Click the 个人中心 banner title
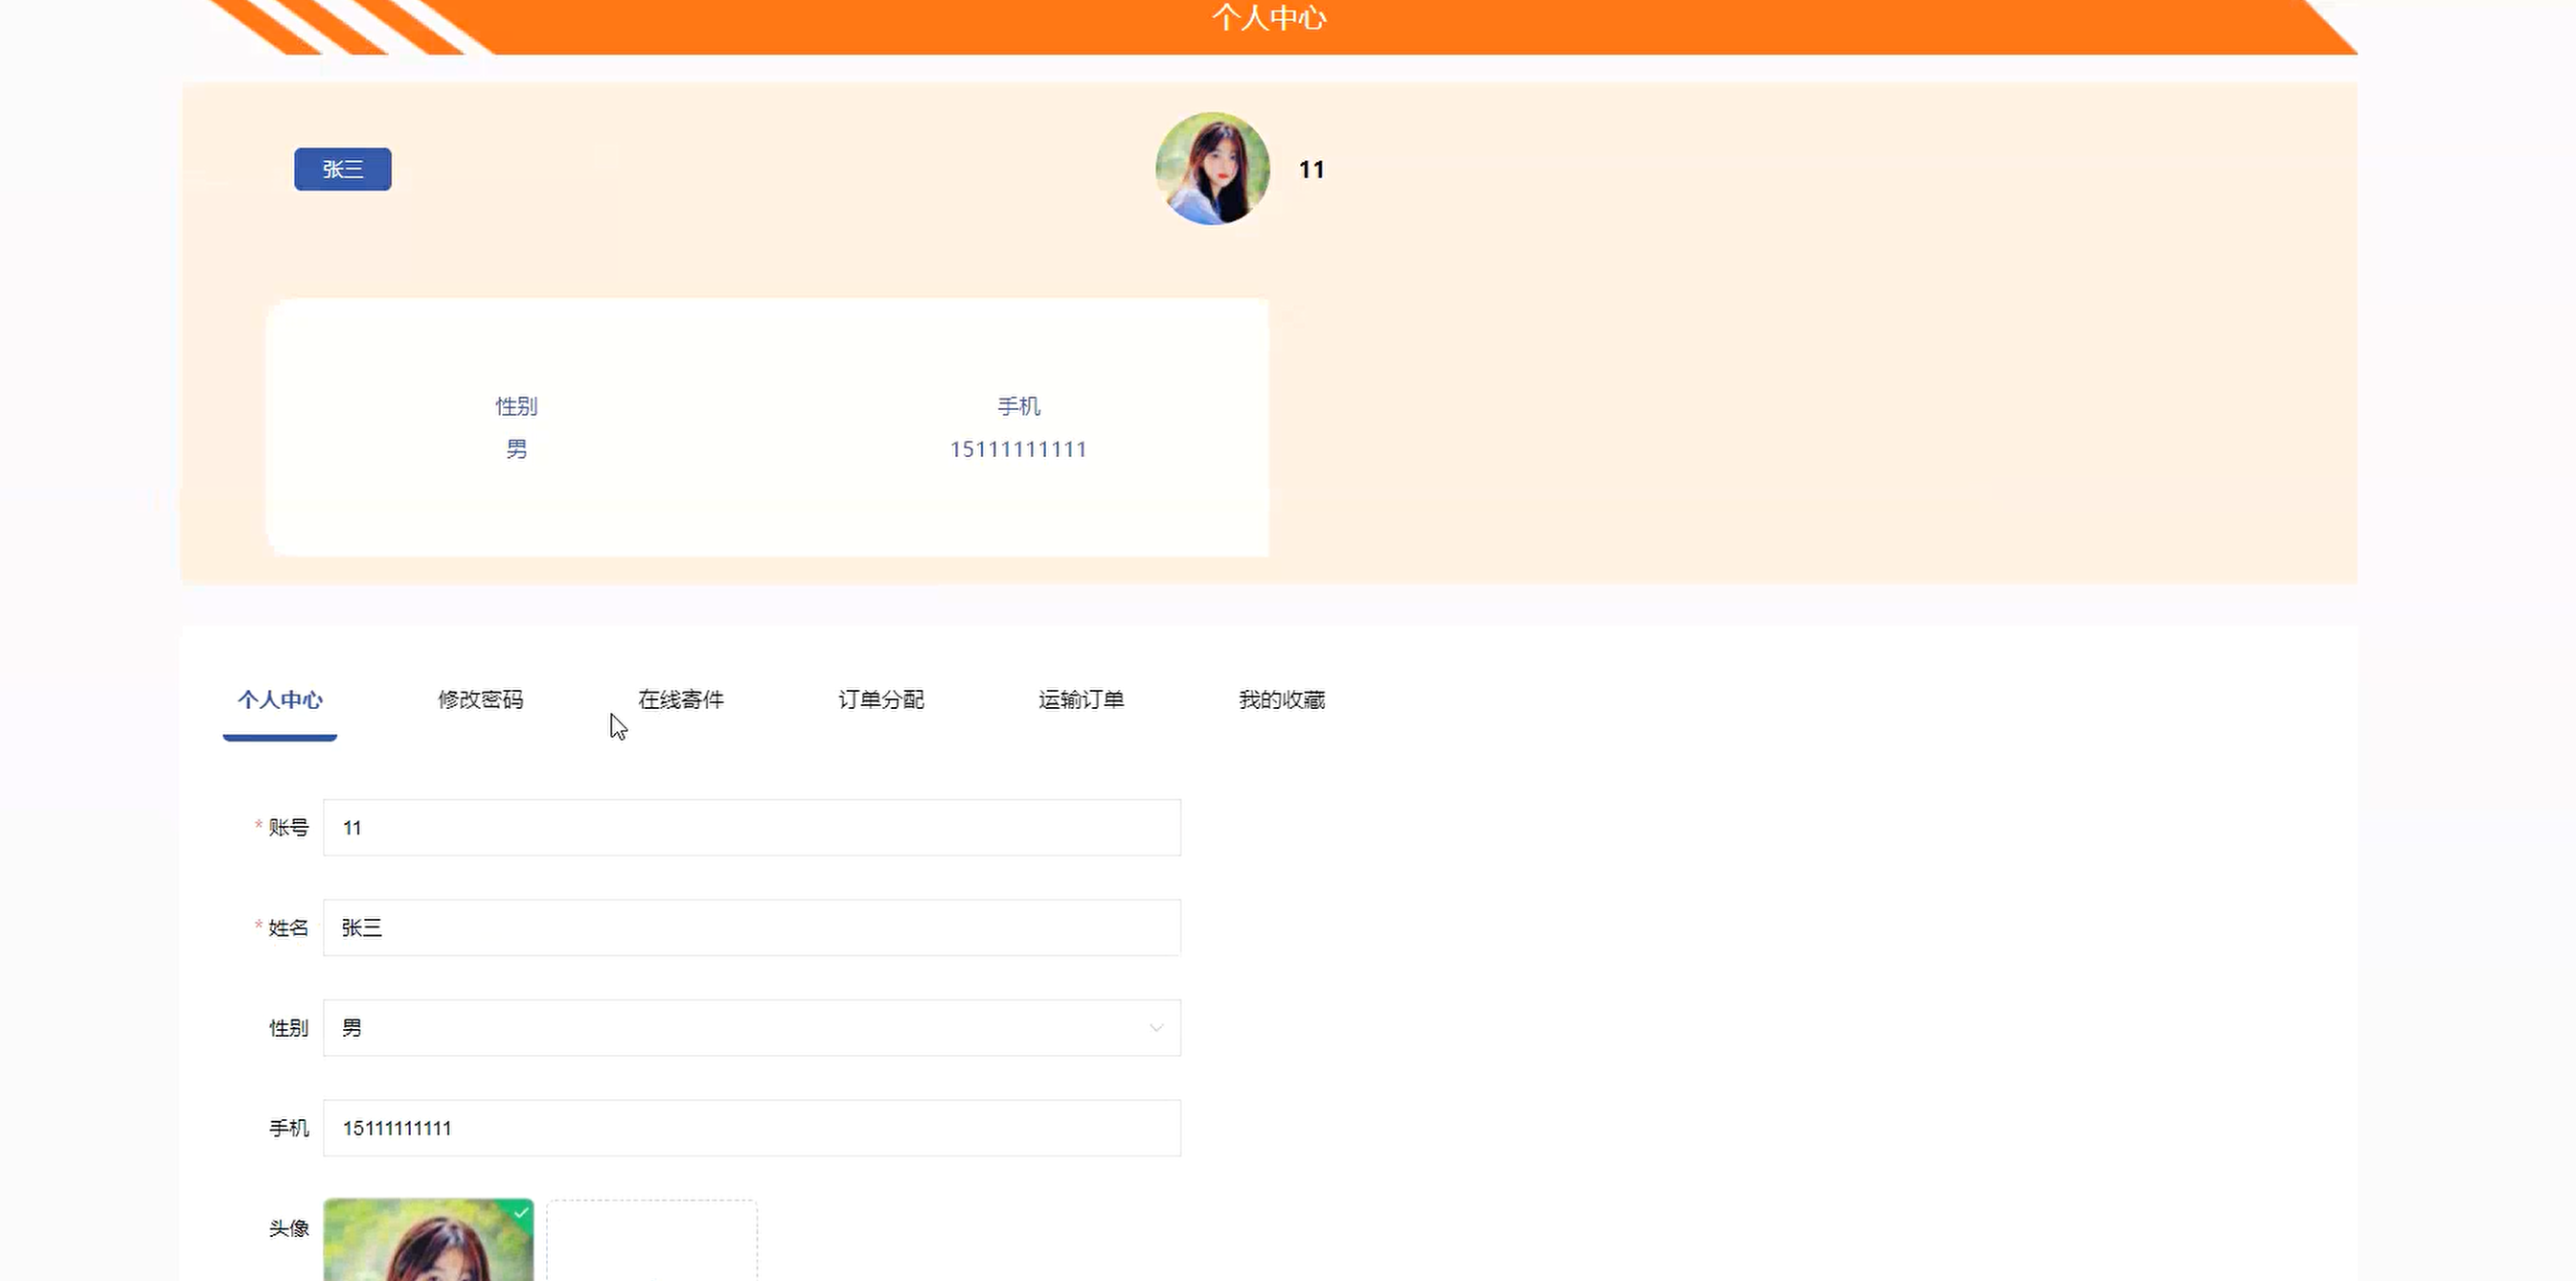 pyautogui.click(x=1268, y=18)
